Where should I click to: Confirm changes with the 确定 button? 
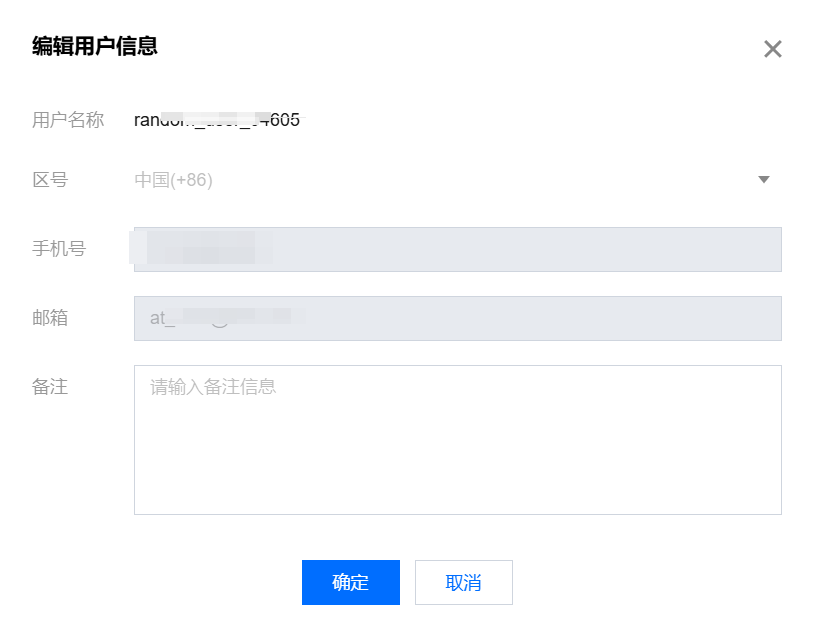[350, 582]
